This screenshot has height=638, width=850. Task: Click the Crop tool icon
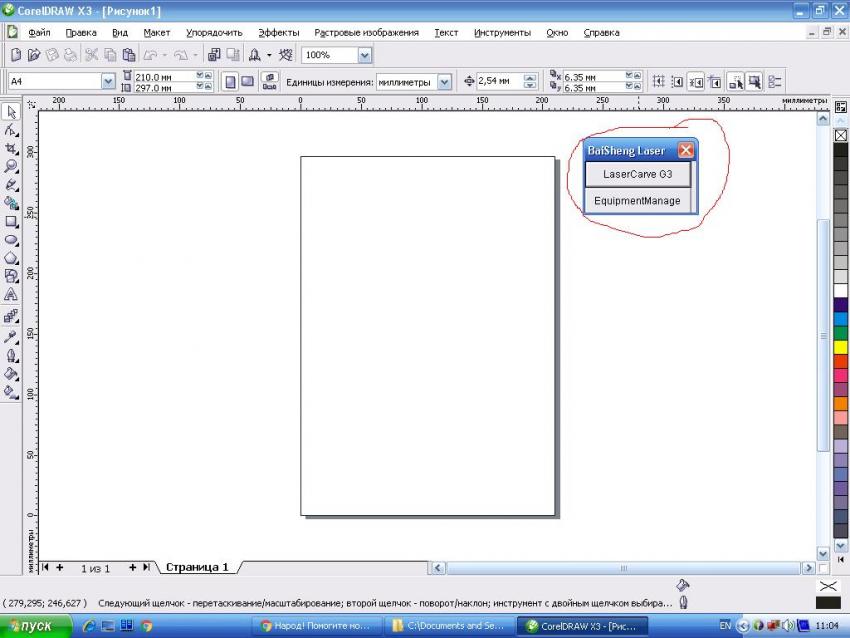[12, 148]
